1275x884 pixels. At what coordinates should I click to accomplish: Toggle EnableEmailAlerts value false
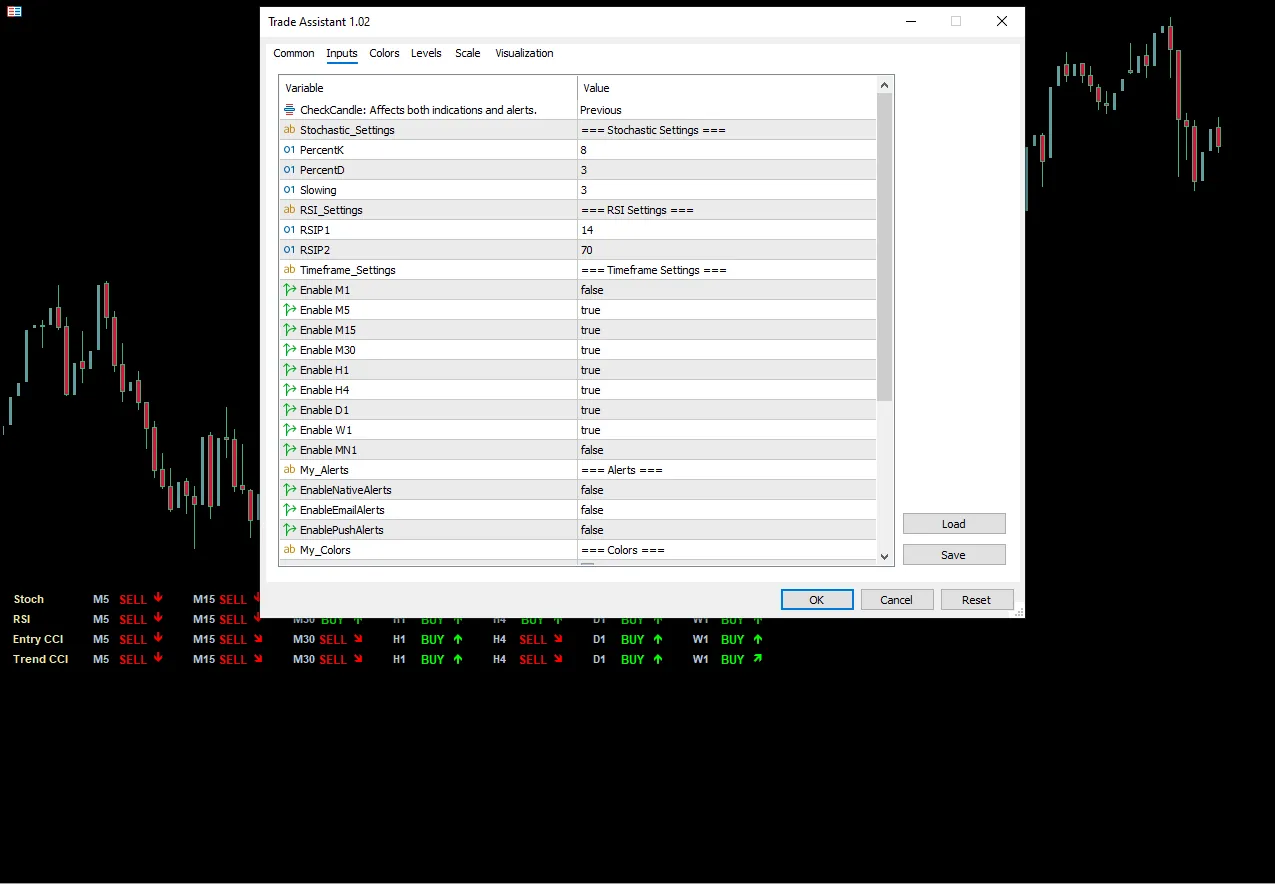[726, 510]
